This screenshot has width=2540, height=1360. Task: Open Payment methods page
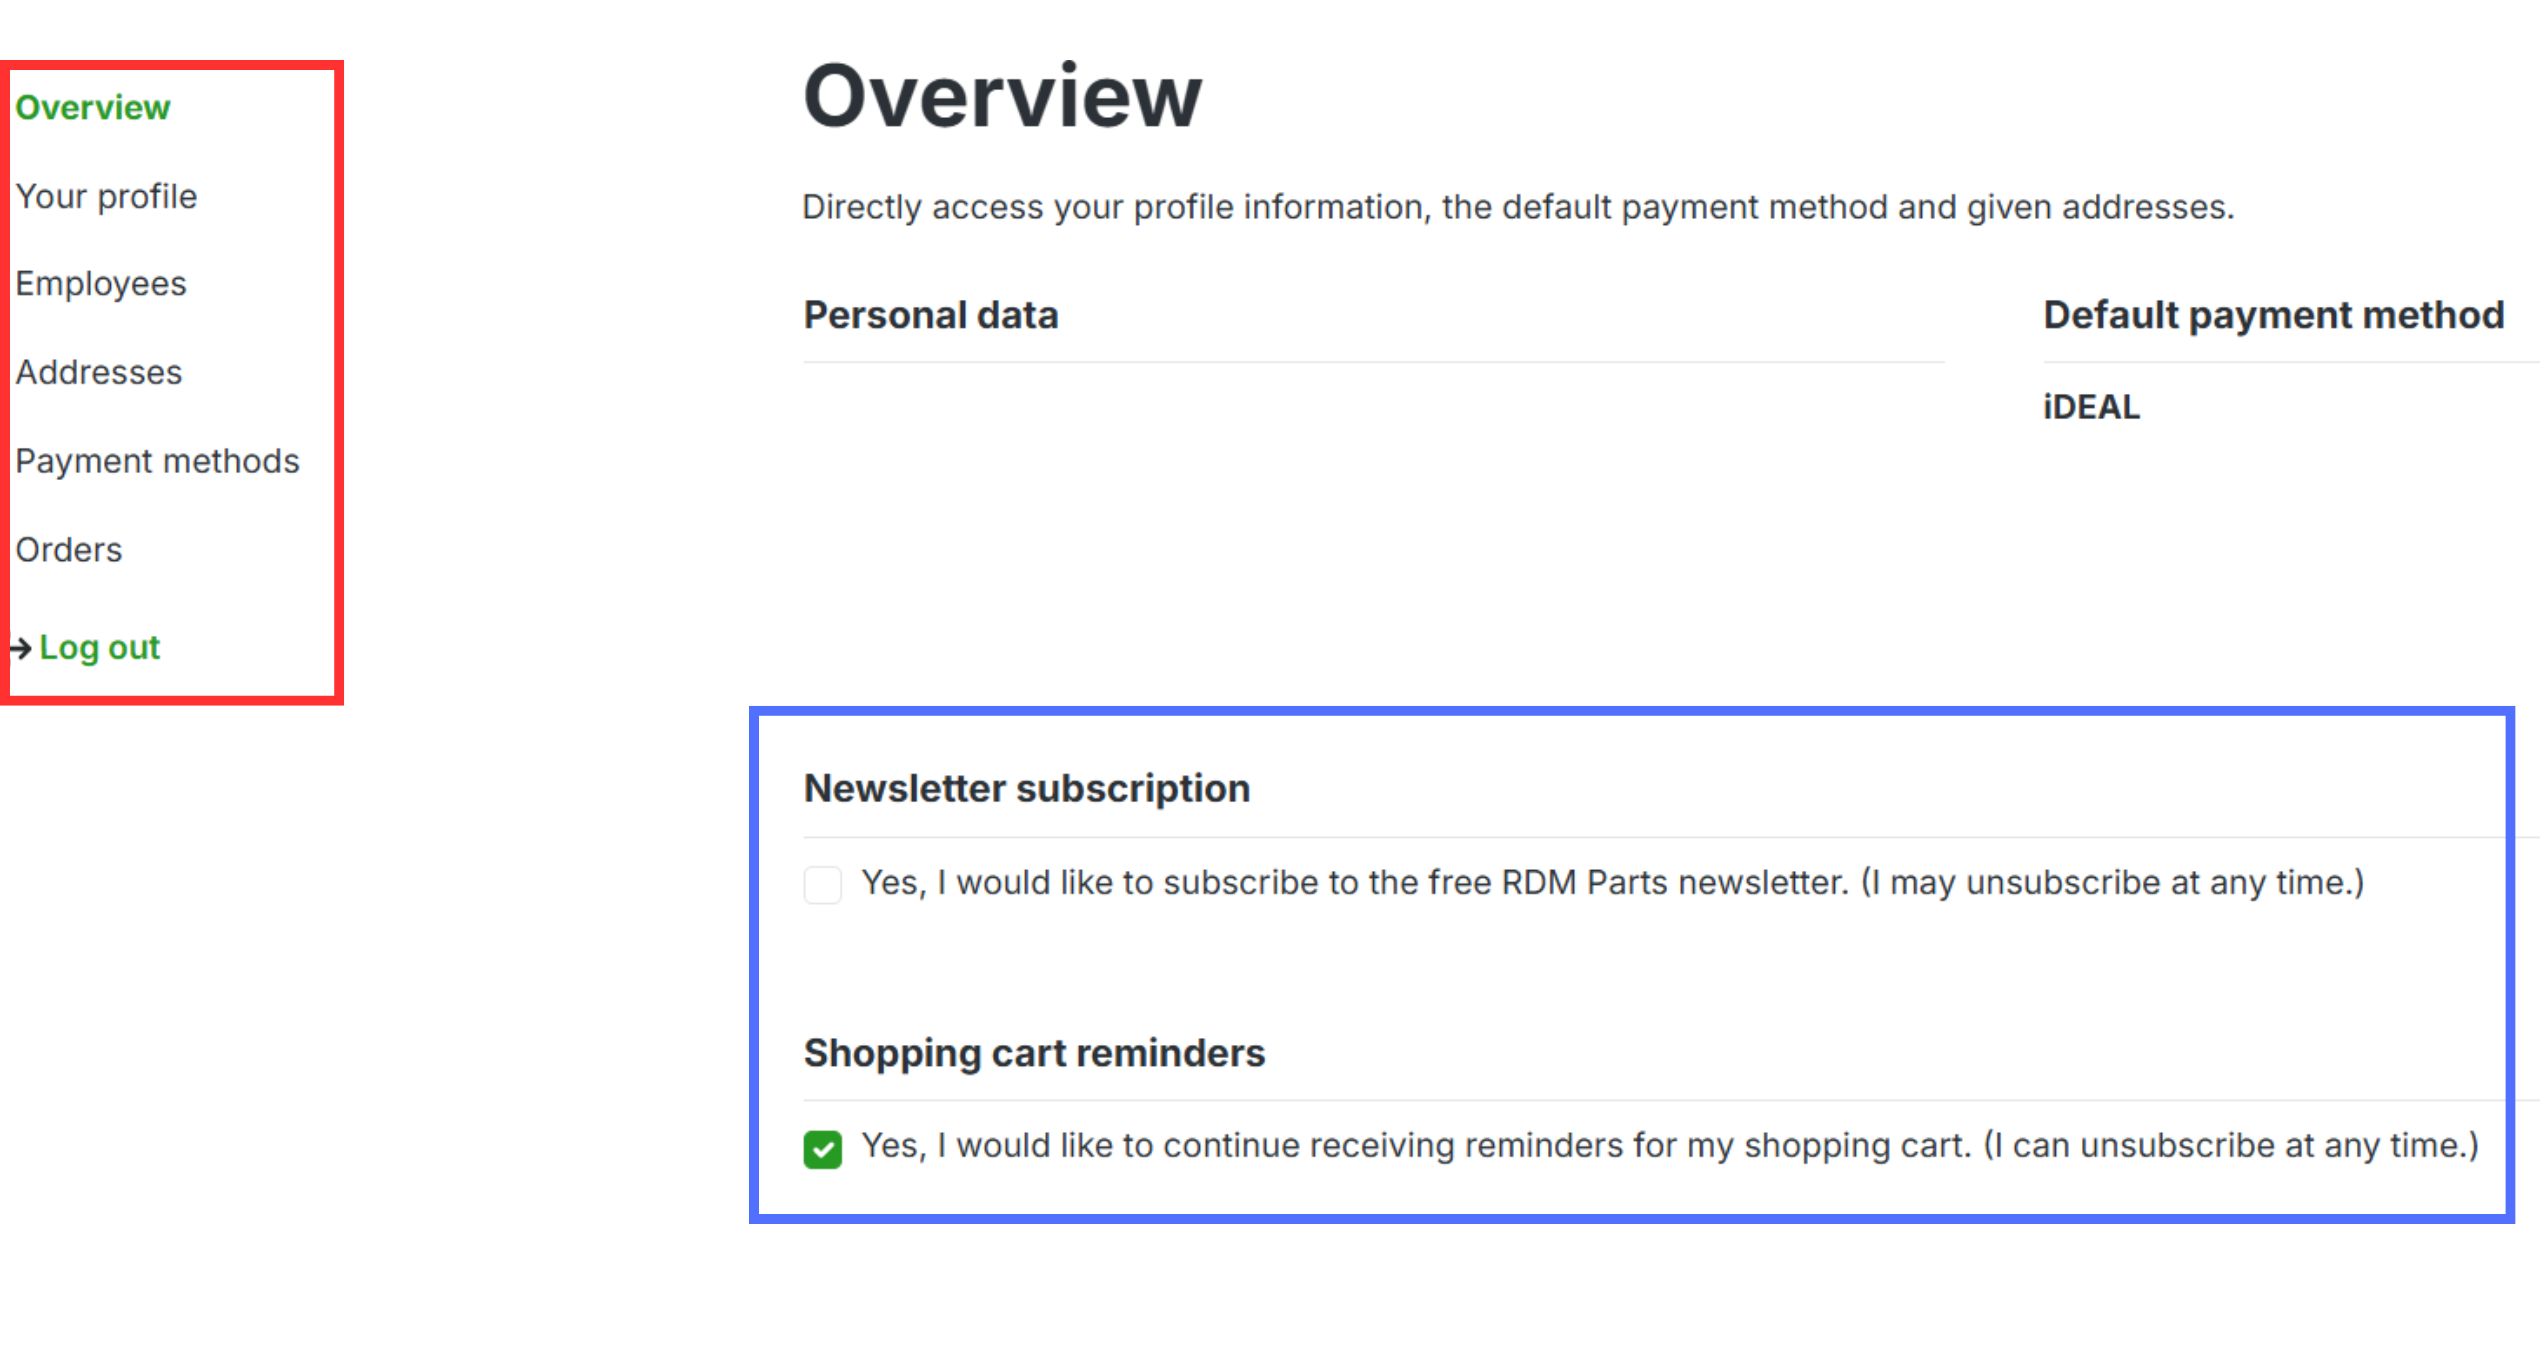tap(157, 462)
